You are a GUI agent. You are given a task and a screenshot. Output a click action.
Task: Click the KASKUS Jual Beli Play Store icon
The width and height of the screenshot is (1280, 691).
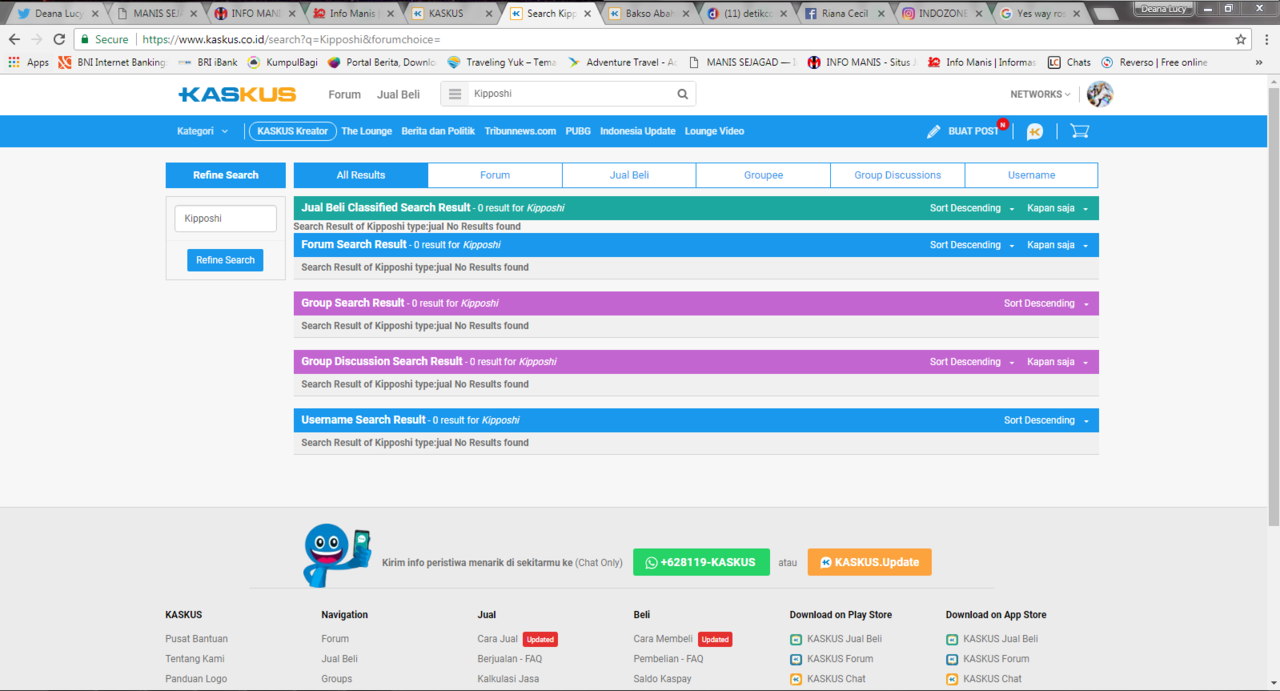(x=796, y=639)
